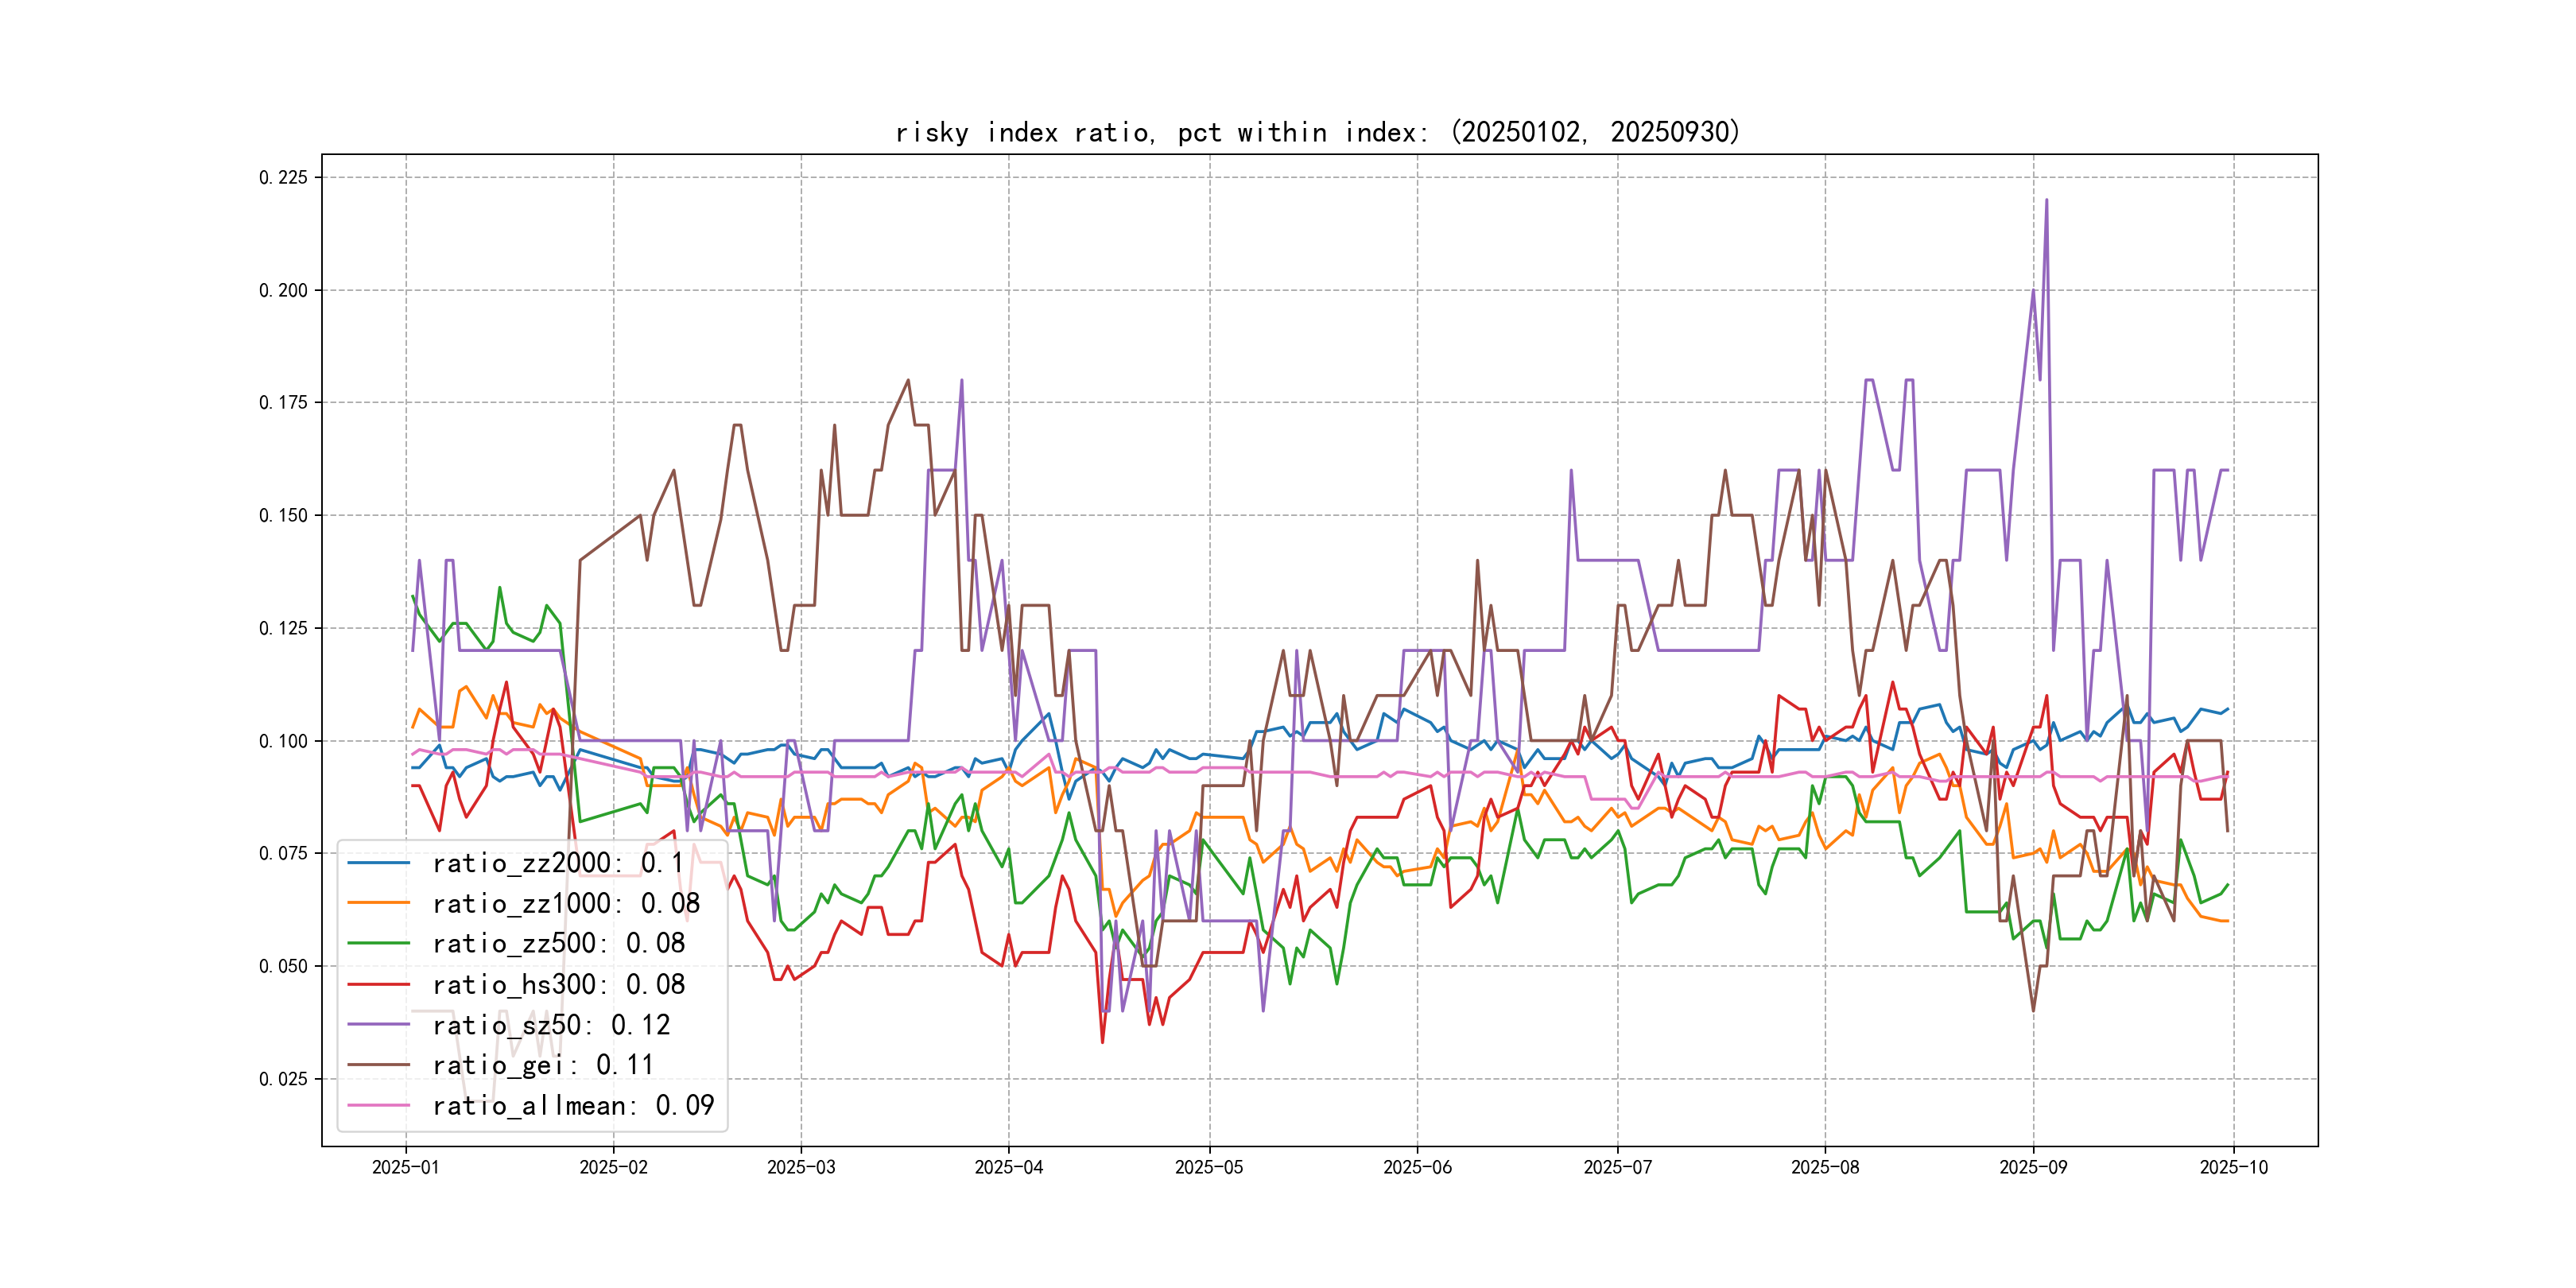Screen dimensions: 2576x1288
Task: Click the ratio_zz1000 legend label
Action: (566, 904)
